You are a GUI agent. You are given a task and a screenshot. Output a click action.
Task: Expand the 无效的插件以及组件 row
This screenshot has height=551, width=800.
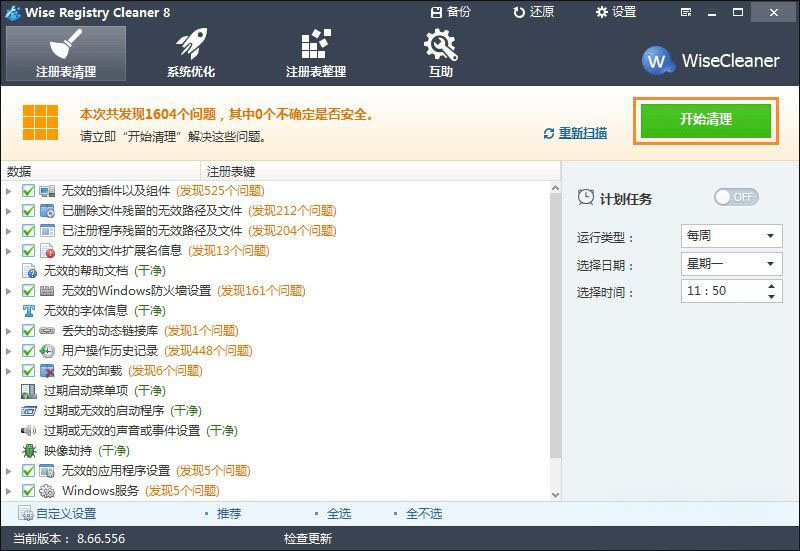pyautogui.click(x=9, y=191)
